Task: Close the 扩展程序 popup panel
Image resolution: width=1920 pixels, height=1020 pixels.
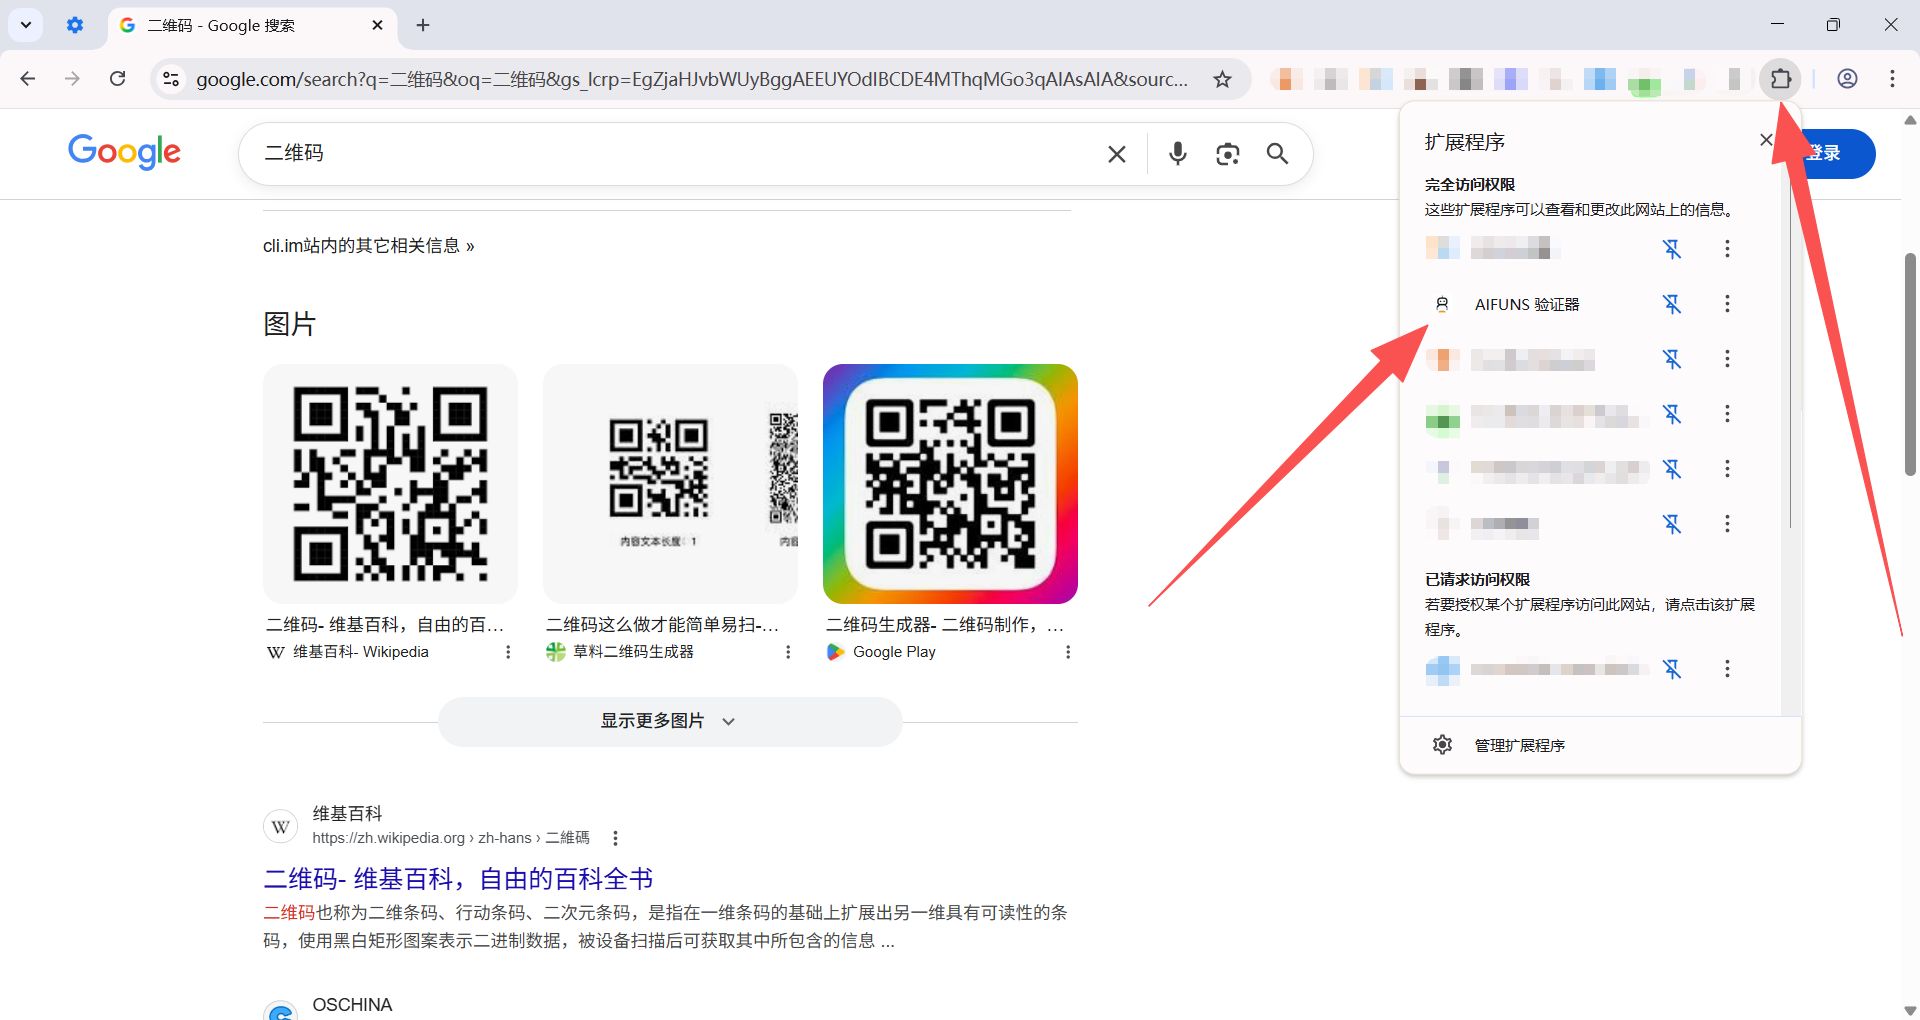Action: pyautogui.click(x=1767, y=140)
